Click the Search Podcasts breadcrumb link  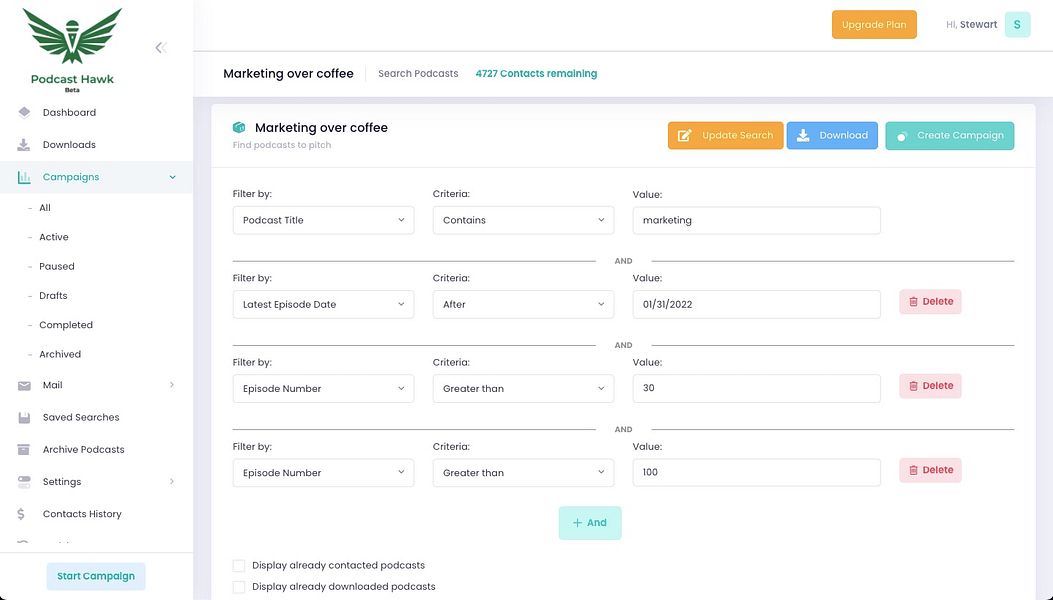(x=418, y=73)
